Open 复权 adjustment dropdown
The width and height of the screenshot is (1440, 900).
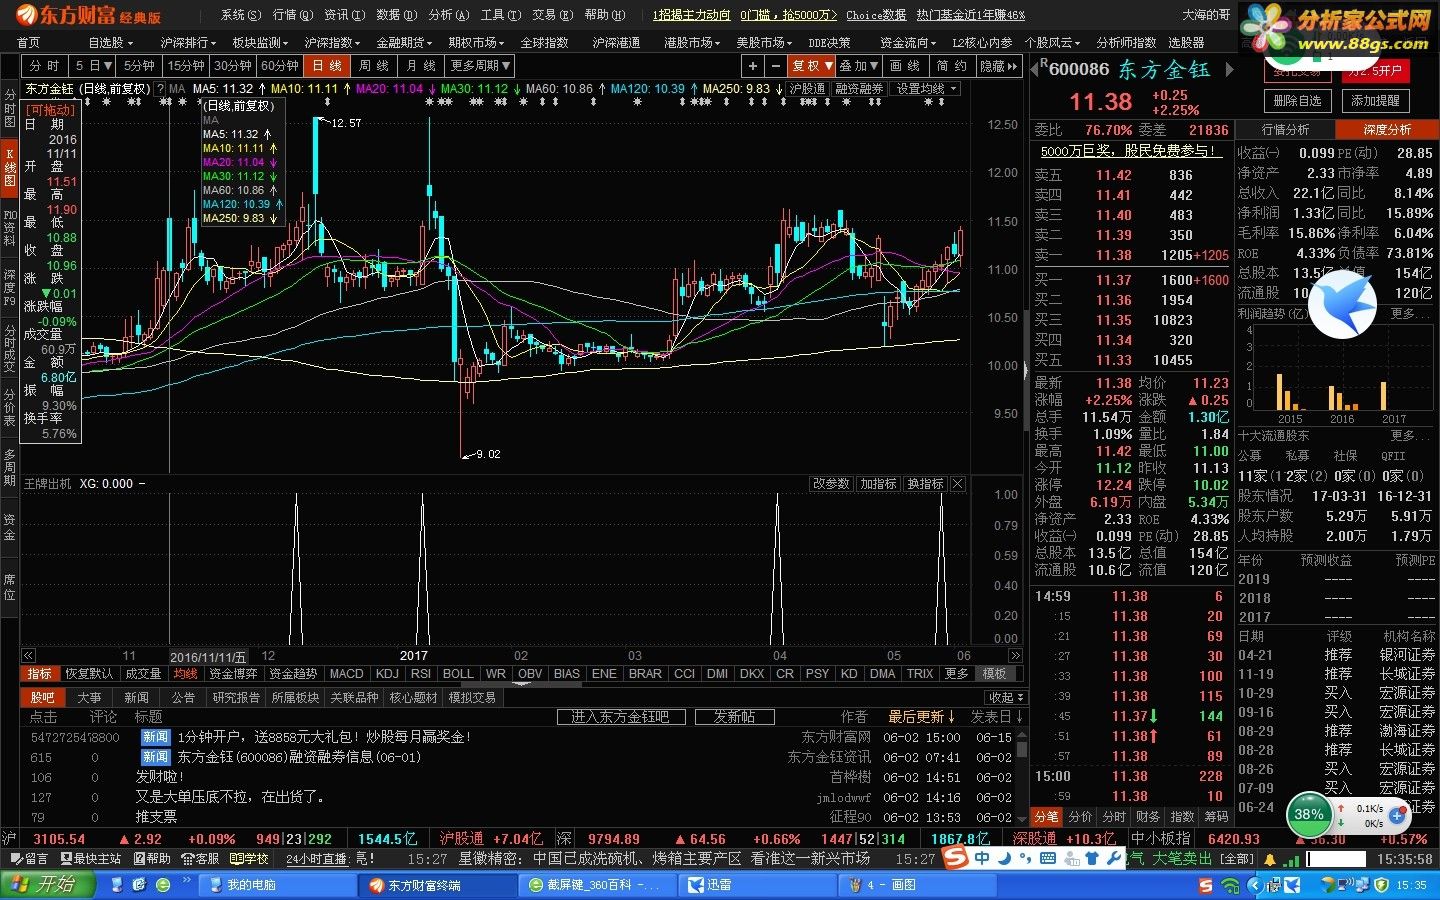coord(812,66)
